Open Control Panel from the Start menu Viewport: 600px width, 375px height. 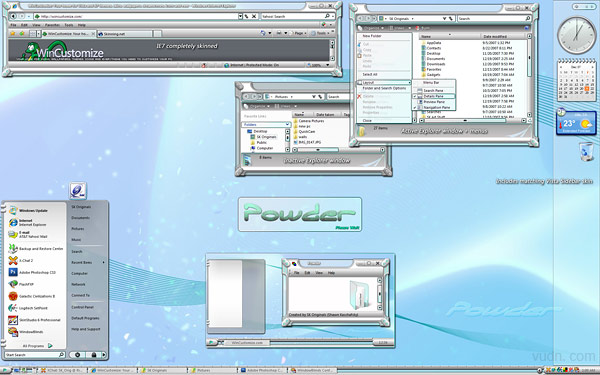[82, 307]
